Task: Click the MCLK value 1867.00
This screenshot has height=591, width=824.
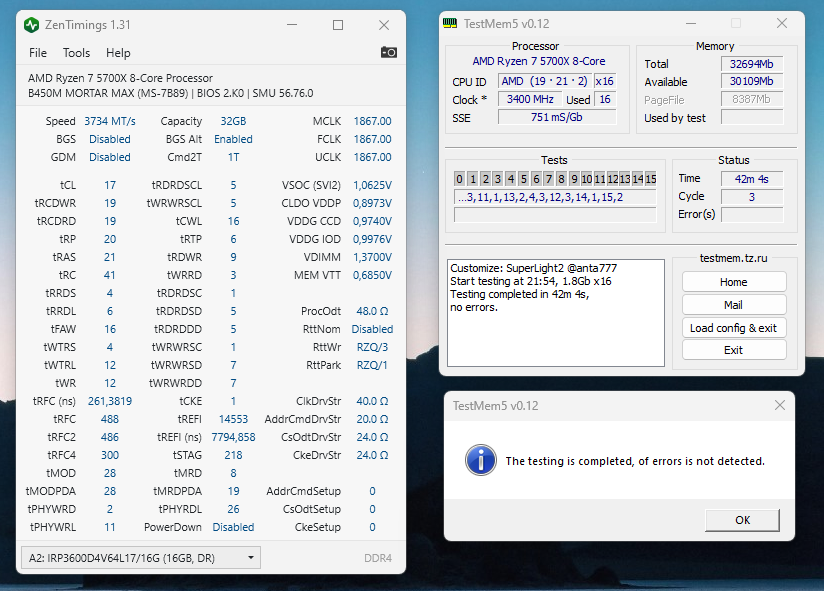Action: click(x=372, y=121)
